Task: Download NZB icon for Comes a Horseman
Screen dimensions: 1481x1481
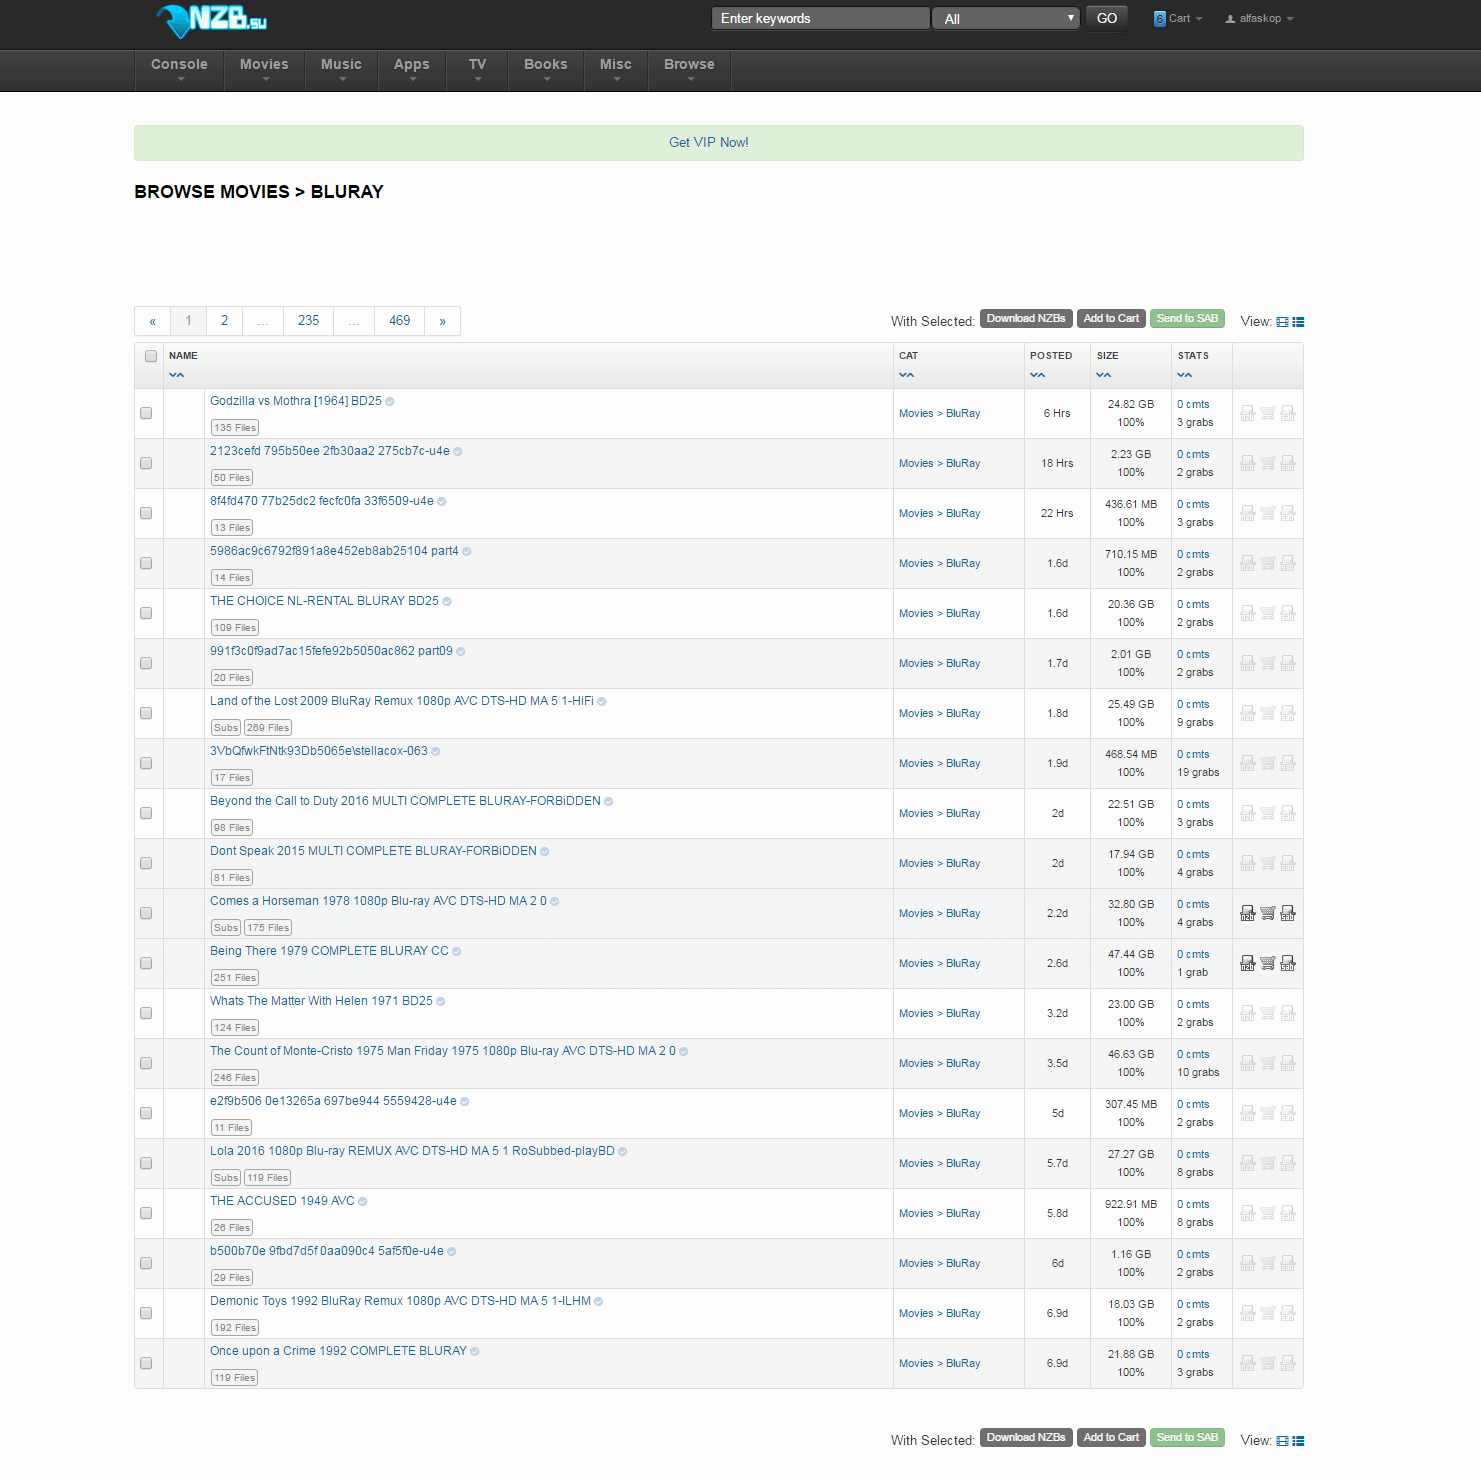Action: (1248, 913)
